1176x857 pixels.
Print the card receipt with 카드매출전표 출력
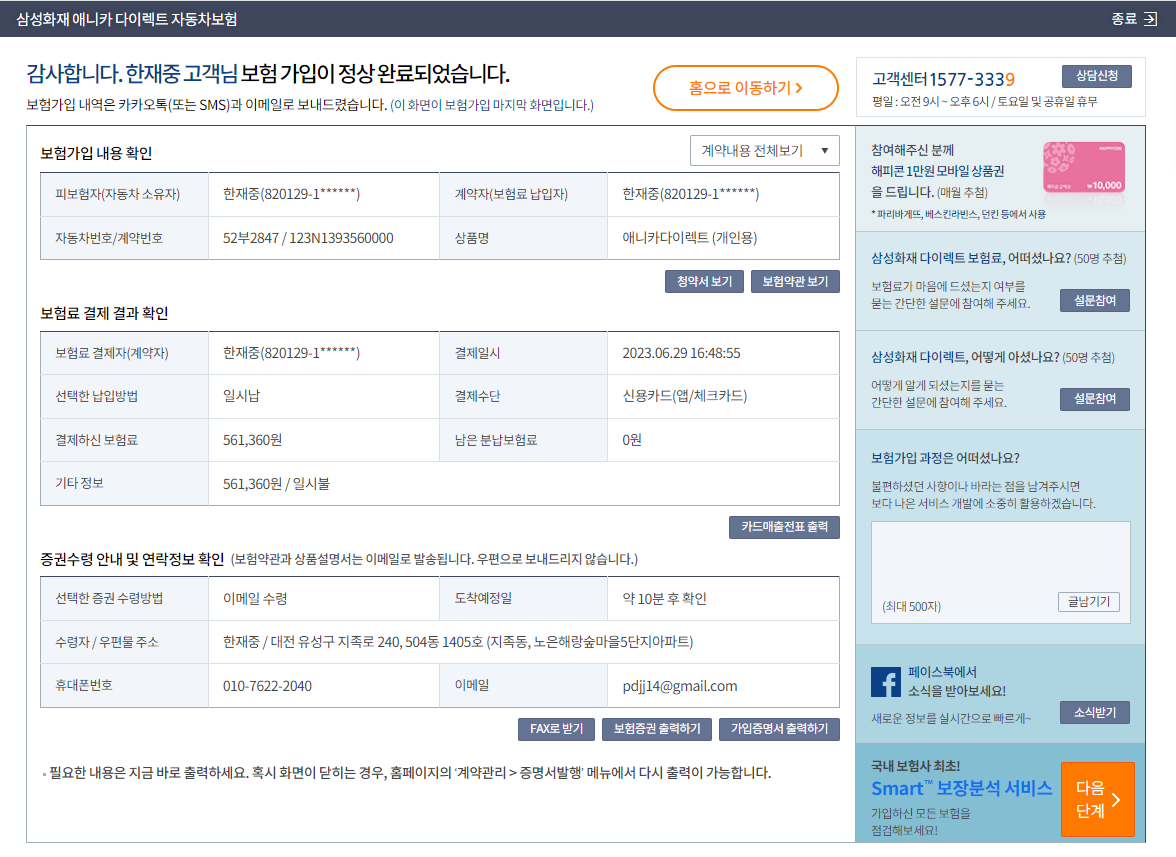coord(784,527)
